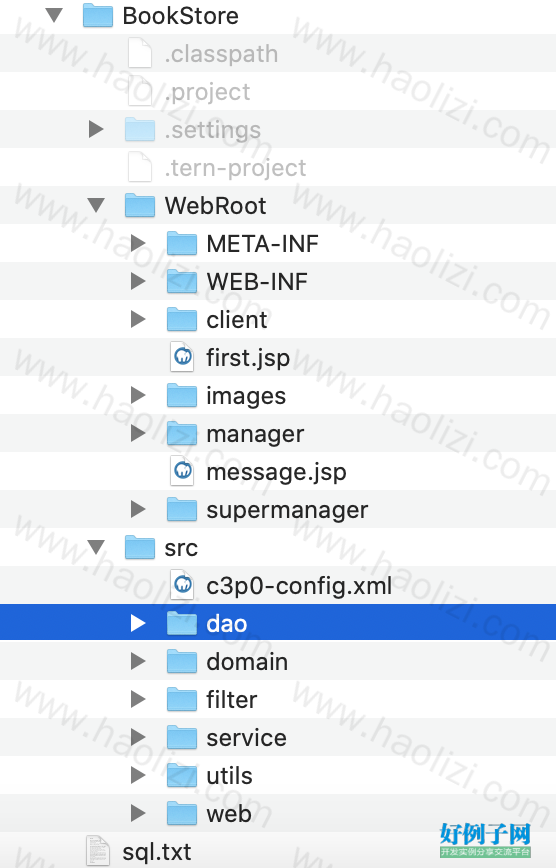Select the WebRoot folder name
Image resolution: width=556 pixels, height=868 pixels.
pyautogui.click(x=215, y=206)
